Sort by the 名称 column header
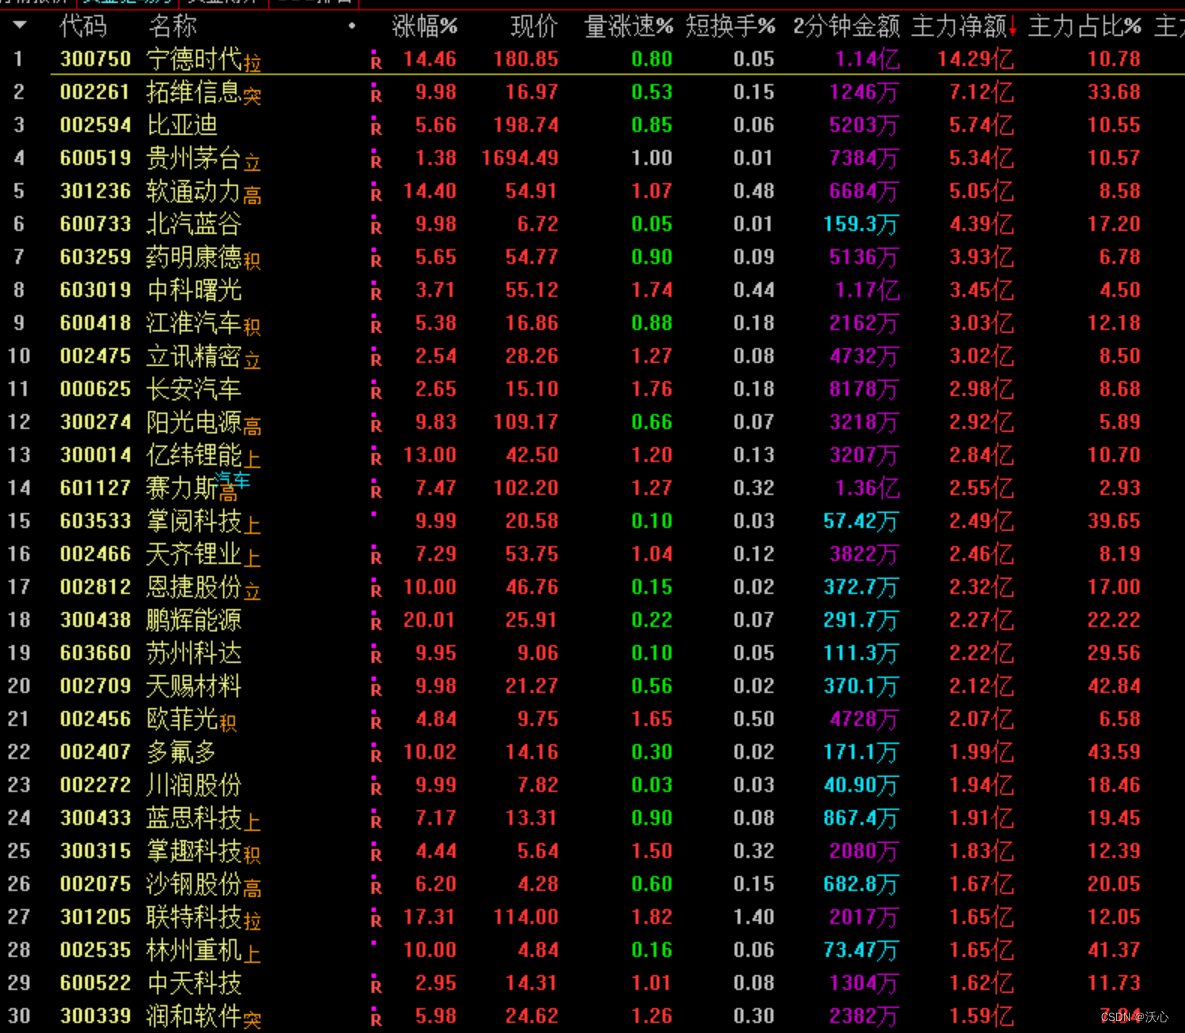Screen dimensions: 1185x1033 172,26
